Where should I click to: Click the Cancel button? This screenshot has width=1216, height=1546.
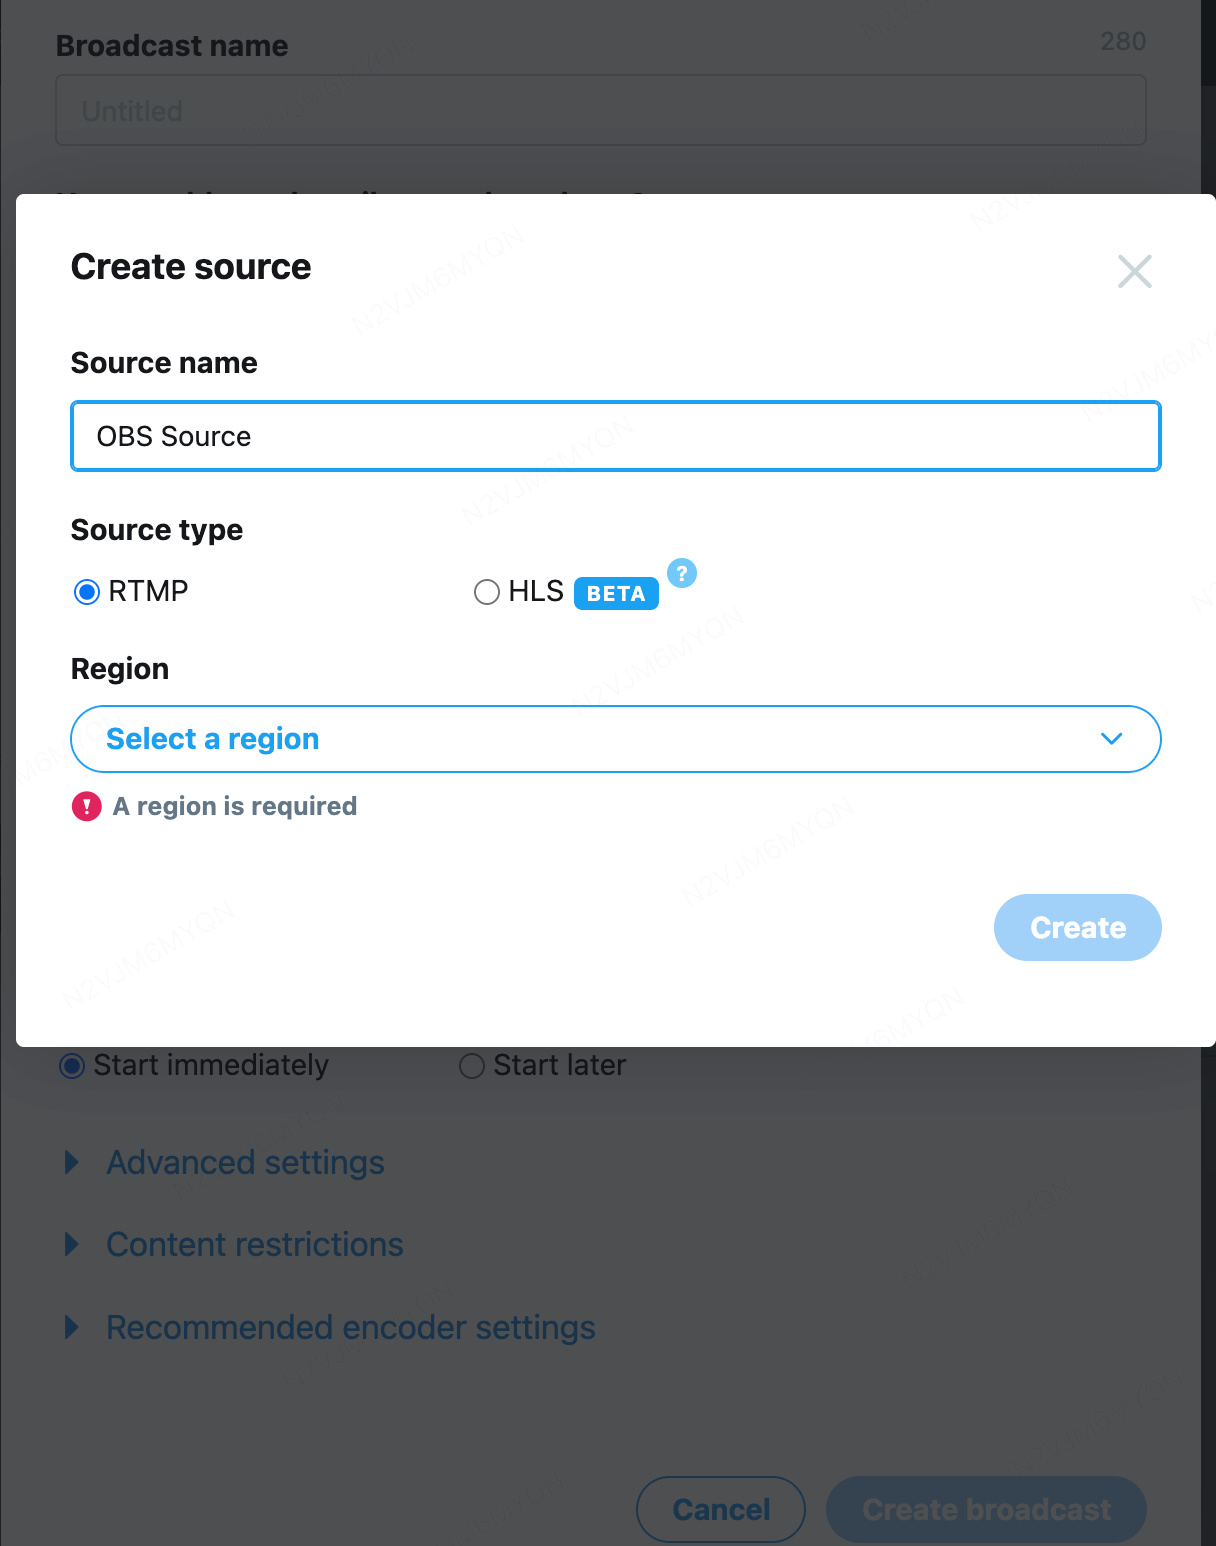point(721,1509)
